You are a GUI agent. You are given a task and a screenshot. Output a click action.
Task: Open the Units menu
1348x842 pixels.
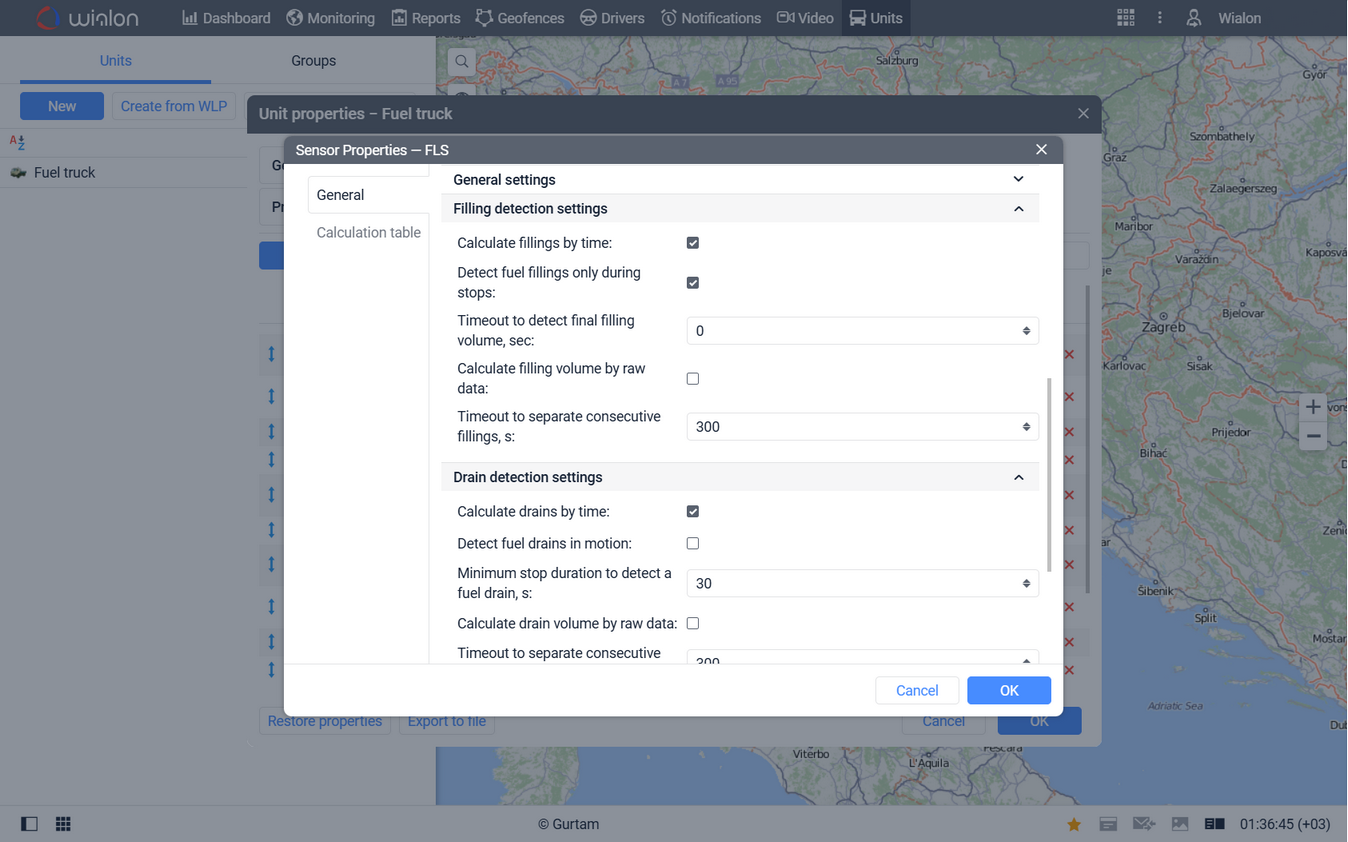tap(876, 18)
